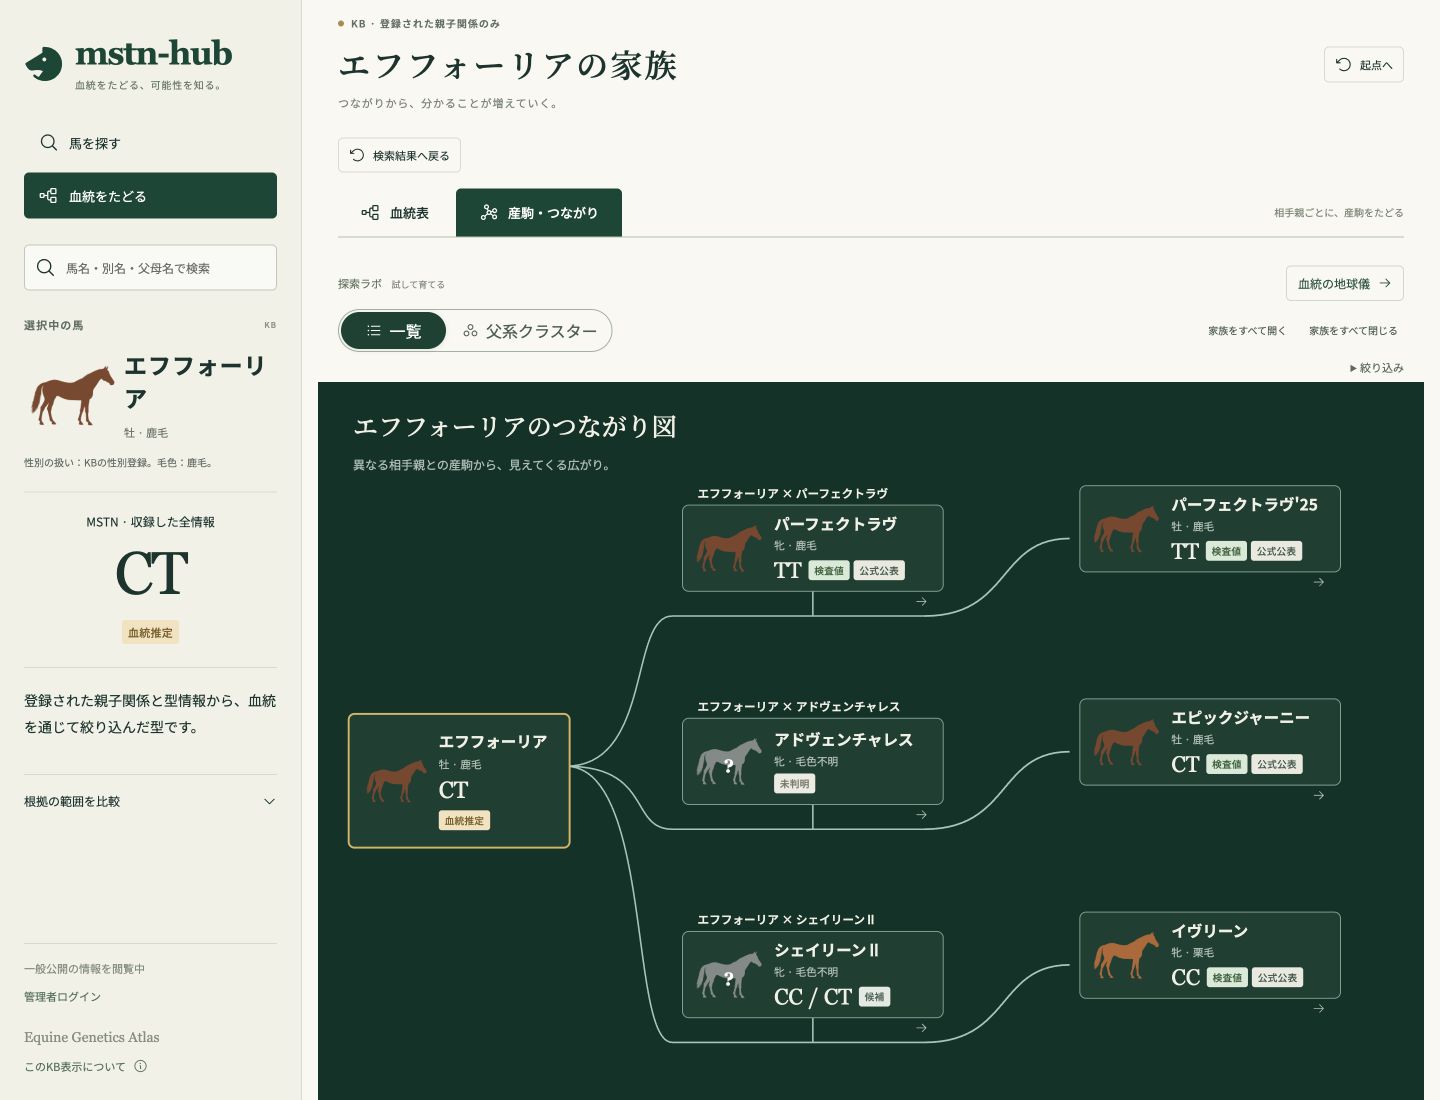Click the horse icon in パーフェクトラヴ'25 card
Image resolution: width=1440 pixels, height=1100 pixels.
point(1126,529)
